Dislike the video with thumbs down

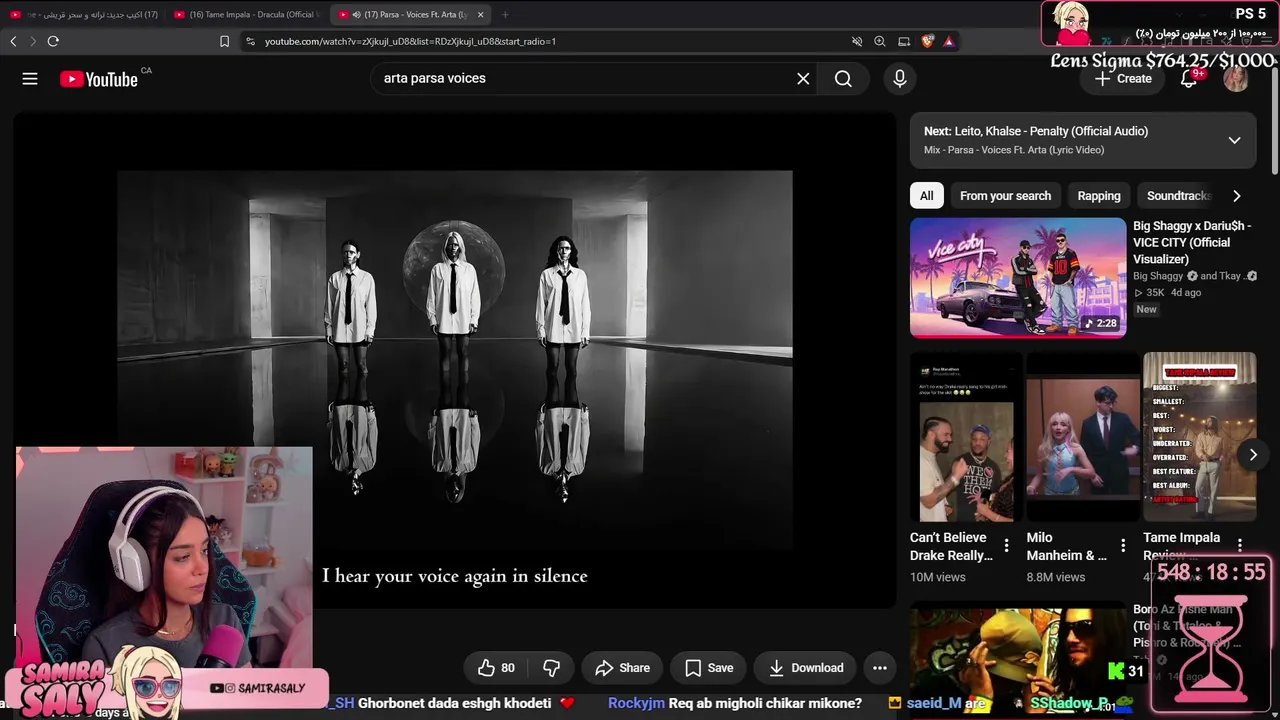[x=551, y=668]
